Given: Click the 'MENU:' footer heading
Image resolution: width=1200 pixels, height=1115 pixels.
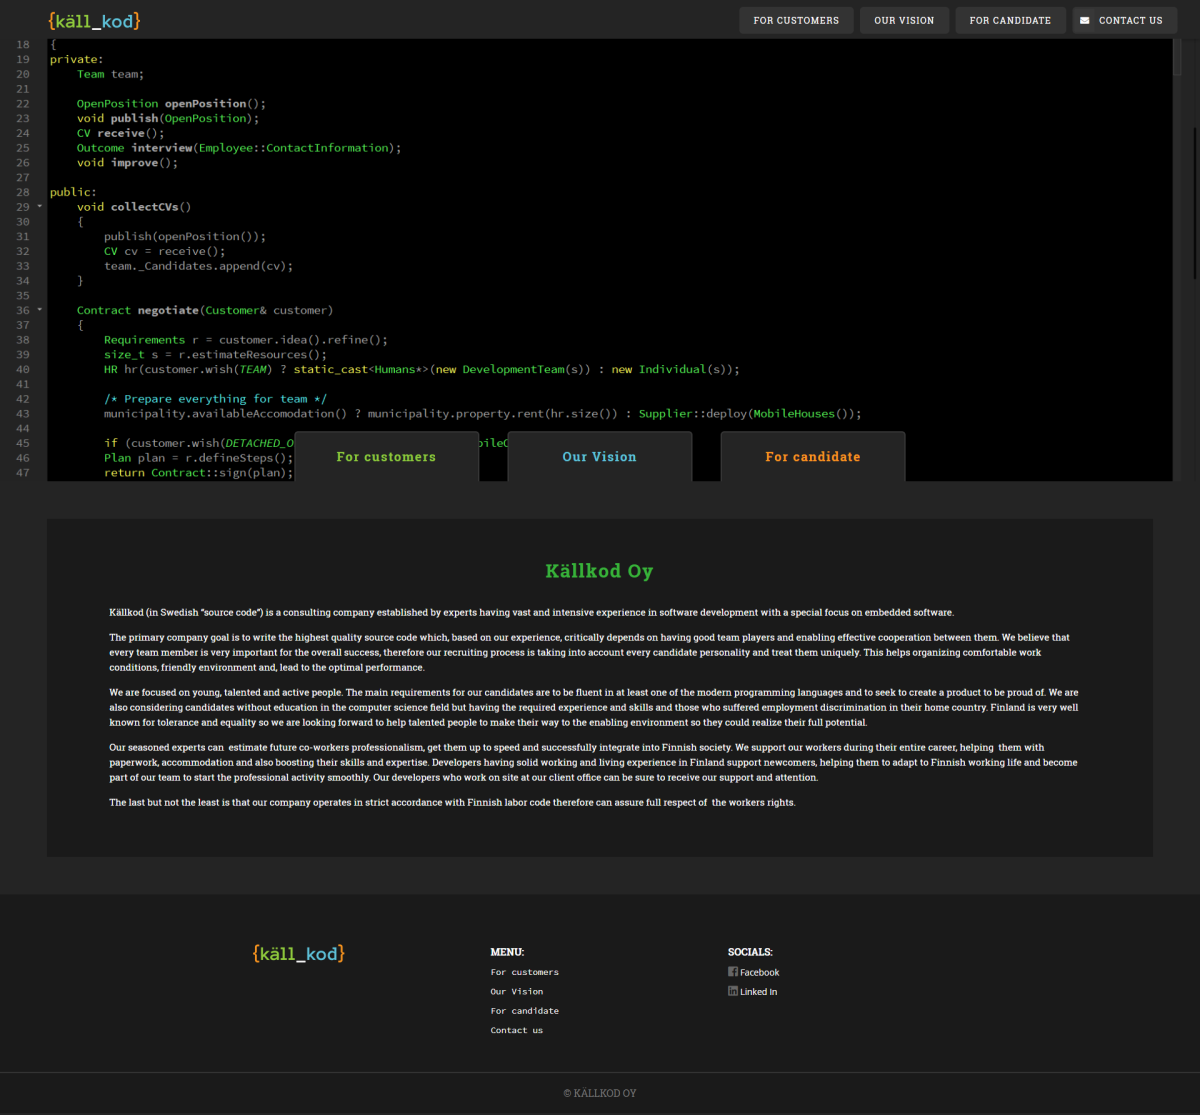Looking at the screenshot, I should tap(507, 952).
